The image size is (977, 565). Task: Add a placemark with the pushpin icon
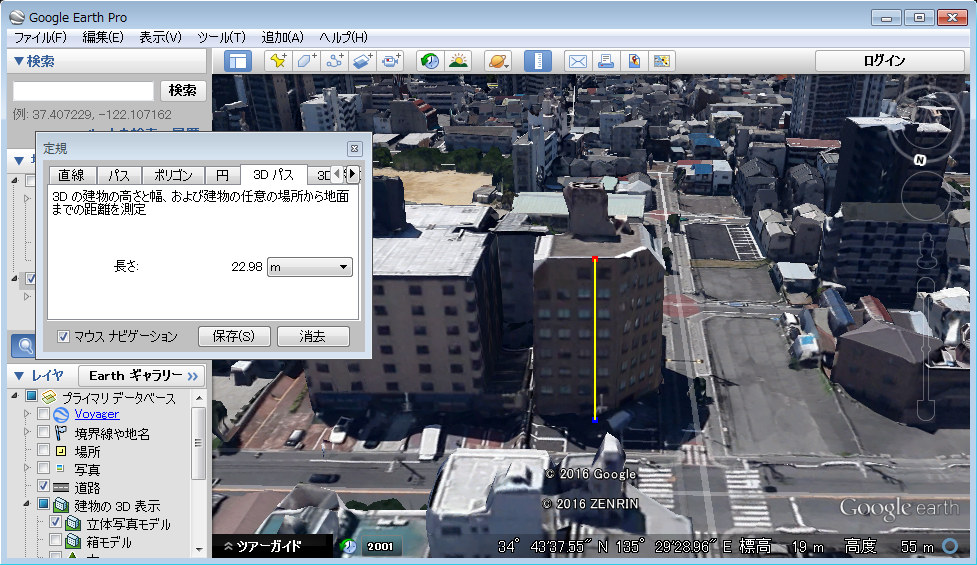coord(278,61)
